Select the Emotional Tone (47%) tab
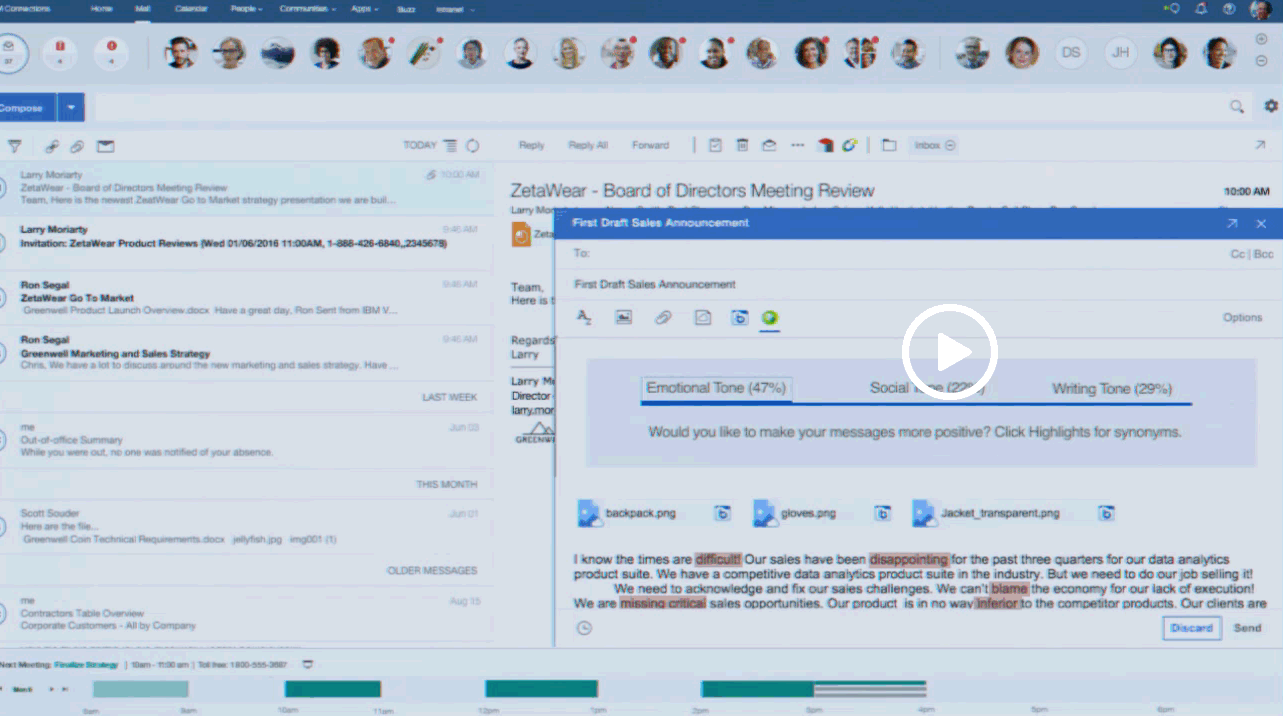 [716, 388]
